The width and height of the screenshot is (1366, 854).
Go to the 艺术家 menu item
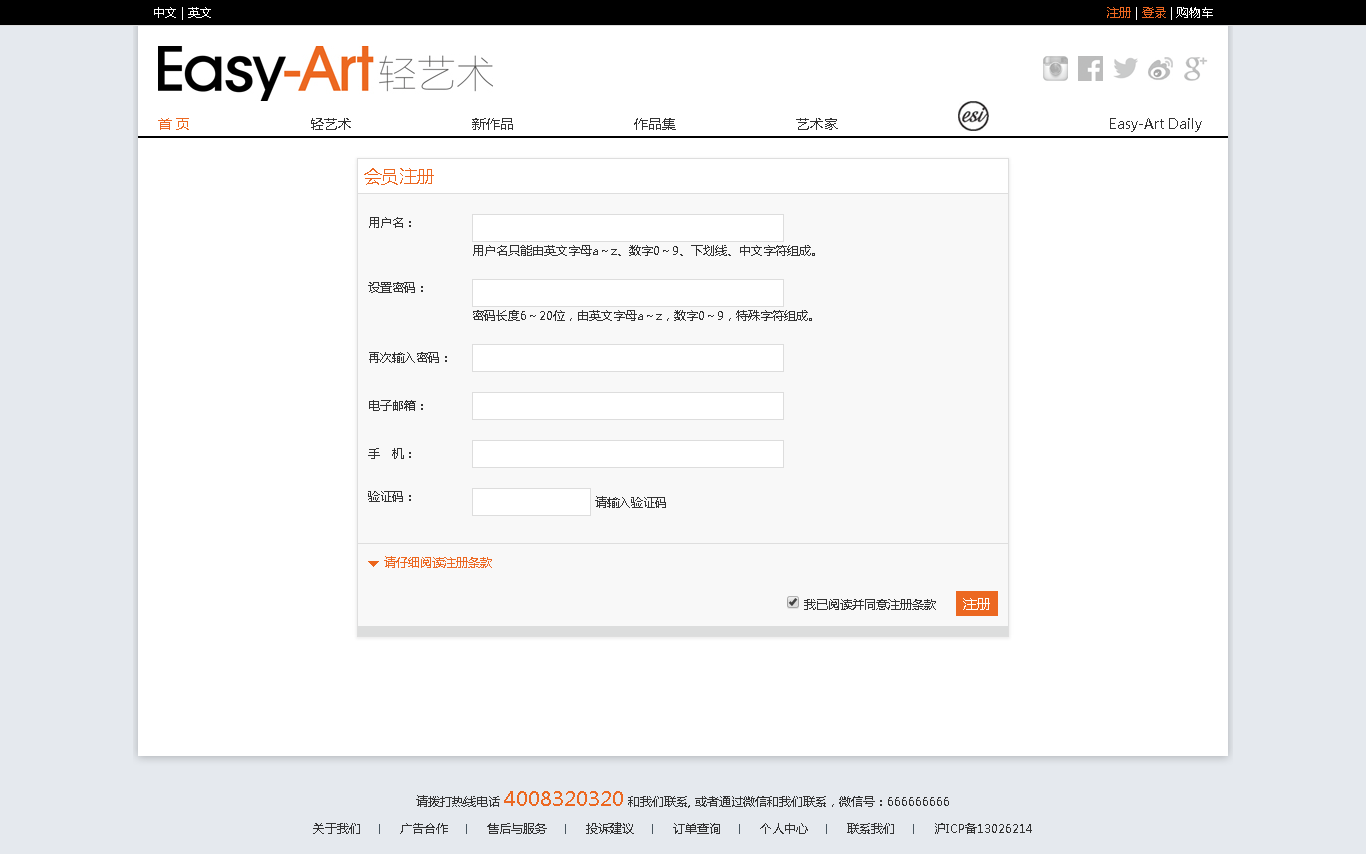816,124
